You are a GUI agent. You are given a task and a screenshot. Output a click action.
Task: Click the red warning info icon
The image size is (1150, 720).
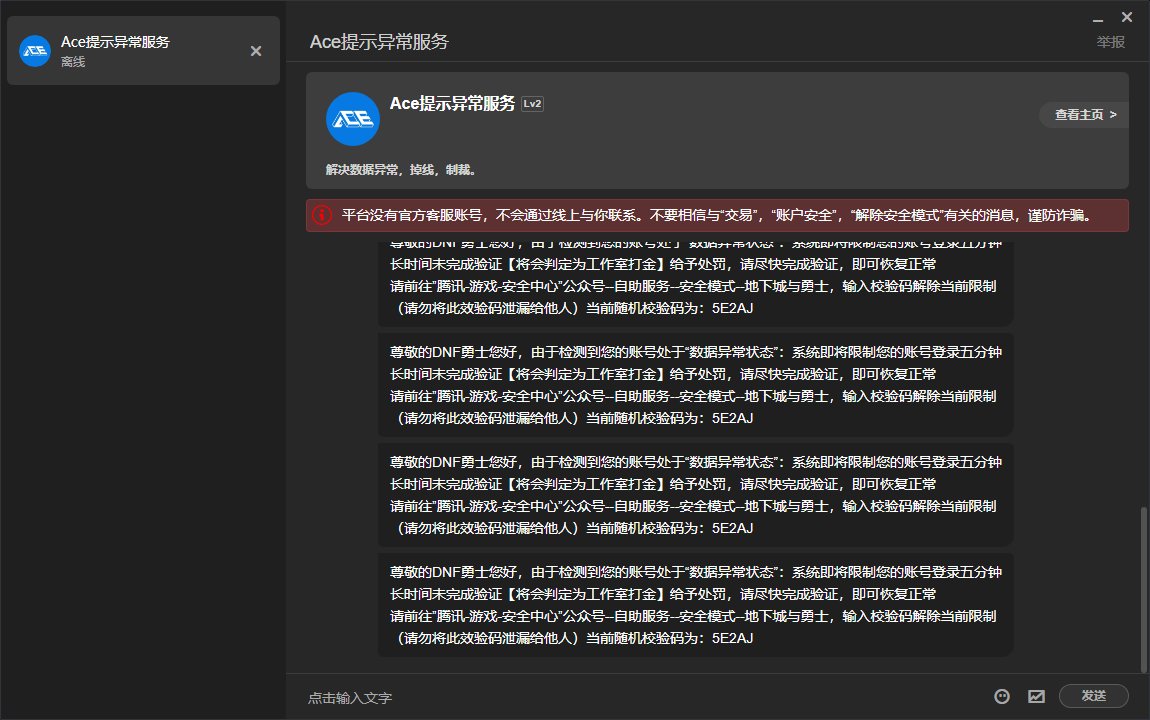pyautogui.click(x=322, y=215)
